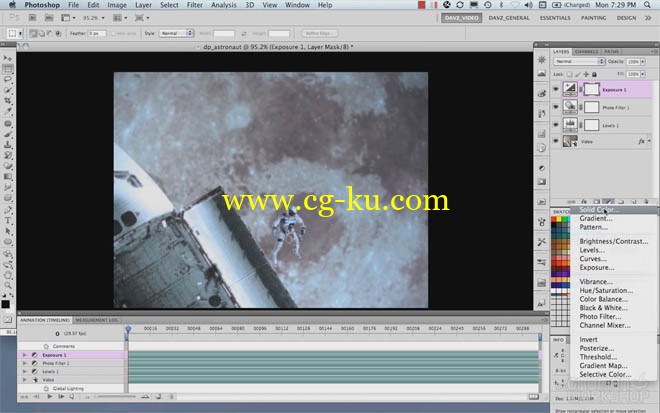The height and width of the screenshot is (413, 660).
Task: Expand the Exposure 1 timeline track
Action: [24, 355]
